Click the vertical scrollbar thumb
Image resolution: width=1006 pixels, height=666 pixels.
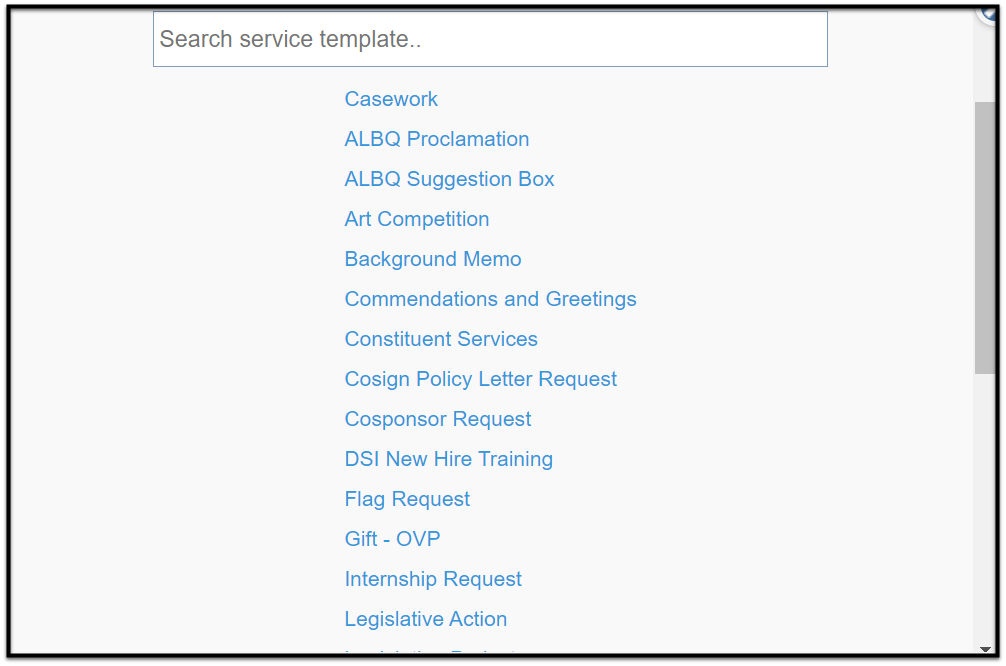click(984, 237)
